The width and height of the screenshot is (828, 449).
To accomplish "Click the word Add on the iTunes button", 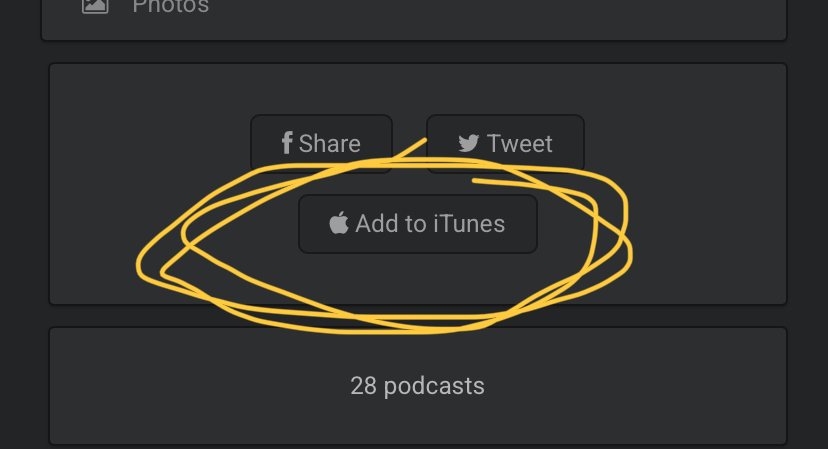I will coord(376,223).
